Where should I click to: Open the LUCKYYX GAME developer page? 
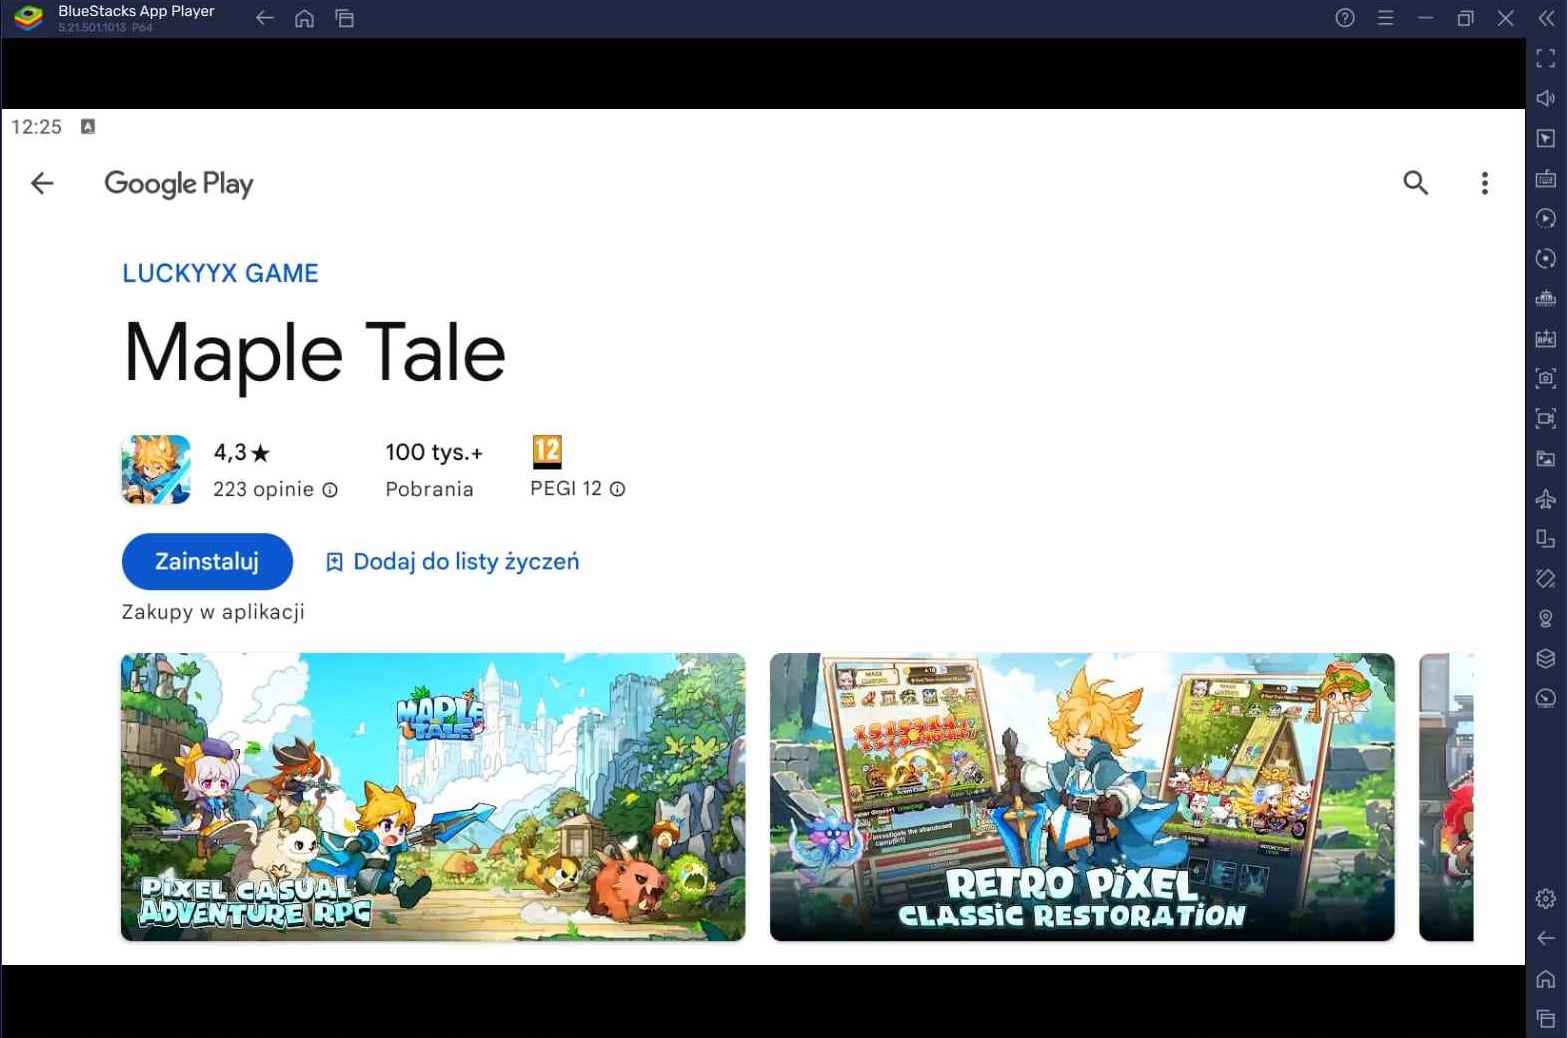[x=220, y=273]
